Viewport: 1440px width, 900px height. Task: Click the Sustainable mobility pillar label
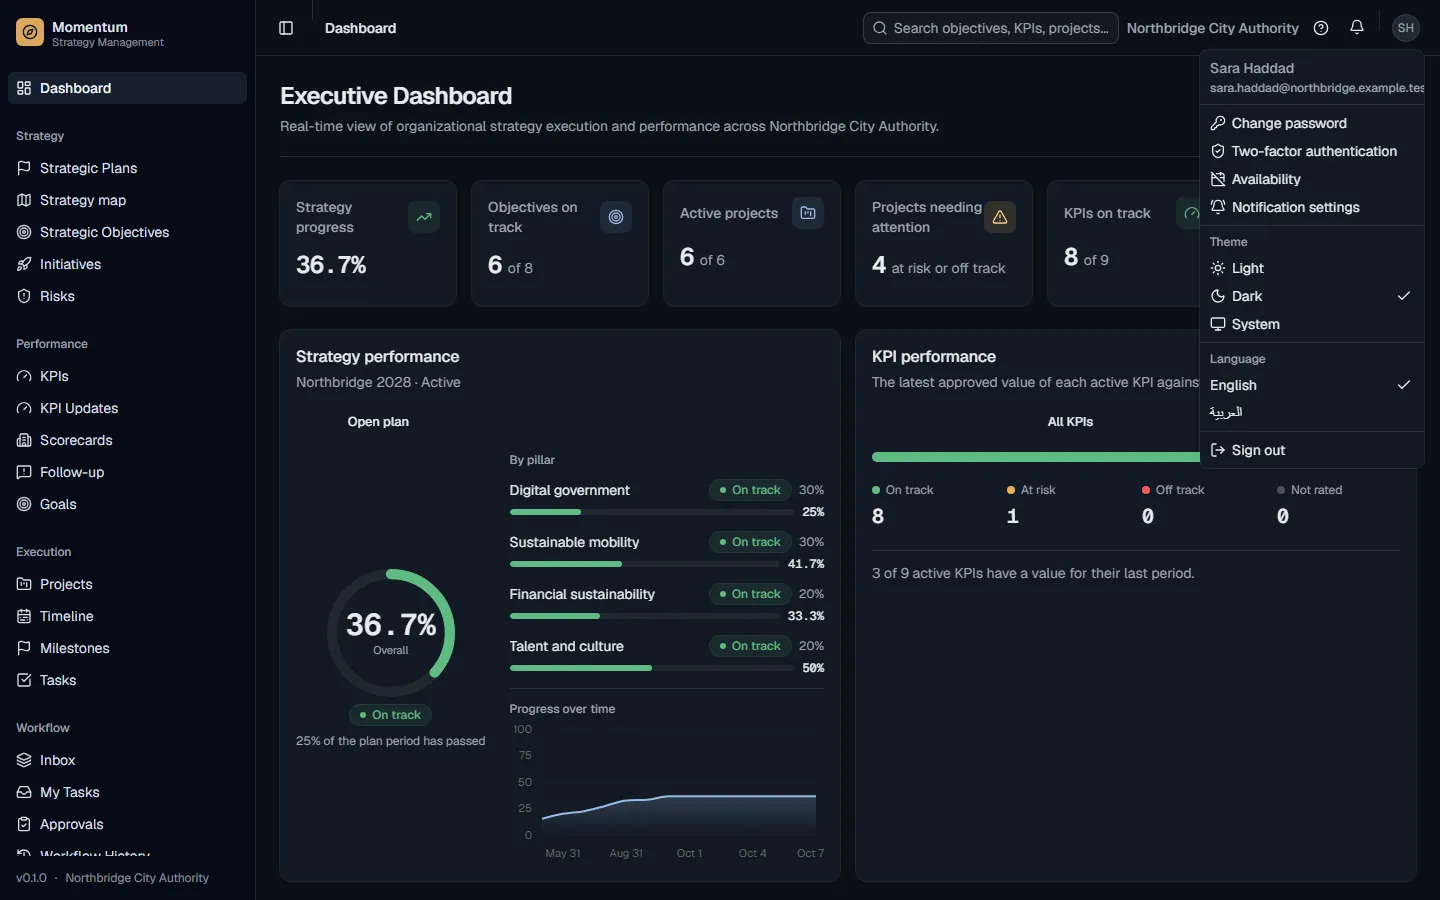574,542
